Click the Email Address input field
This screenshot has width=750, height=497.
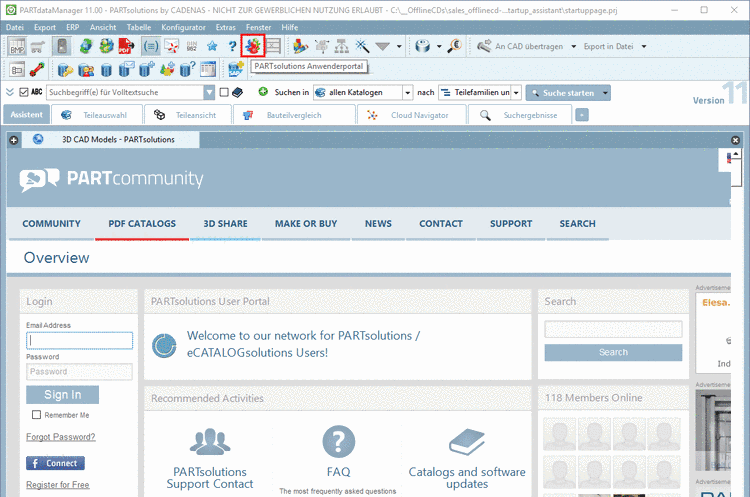pyautogui.click(x=79, y=341)
